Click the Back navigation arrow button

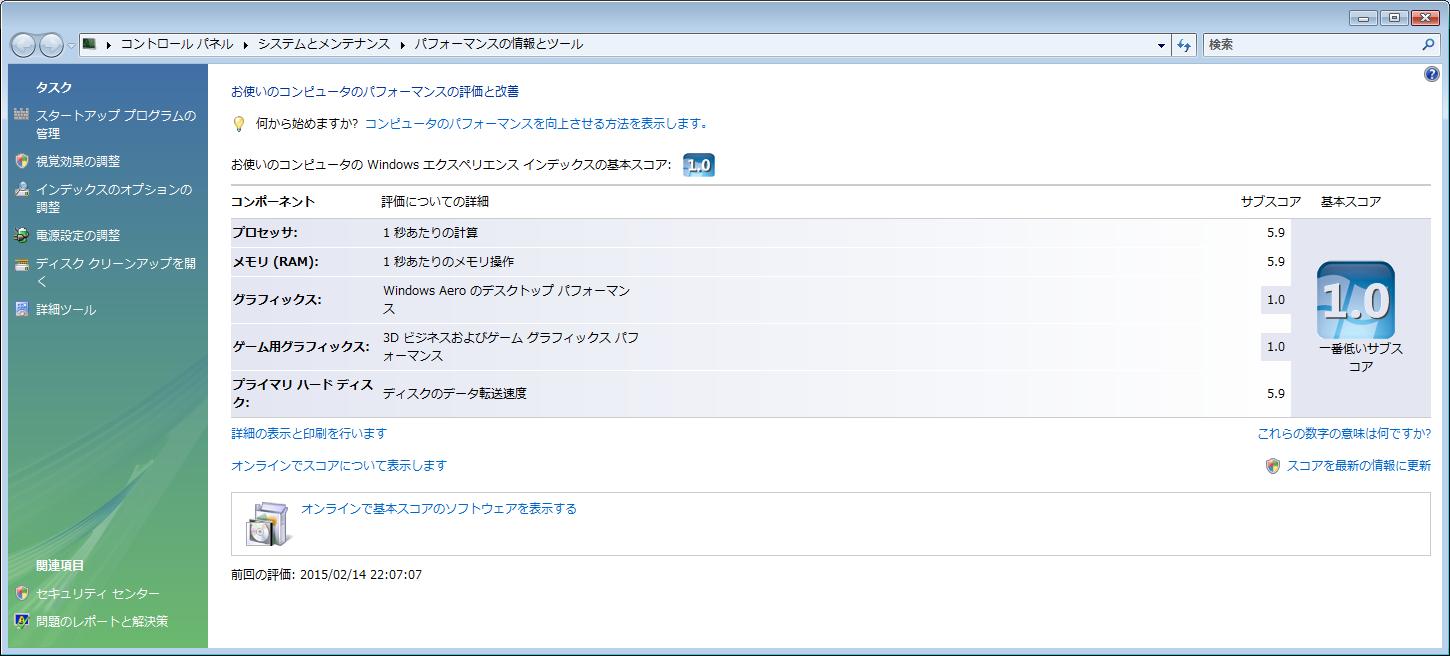point(24,45)
